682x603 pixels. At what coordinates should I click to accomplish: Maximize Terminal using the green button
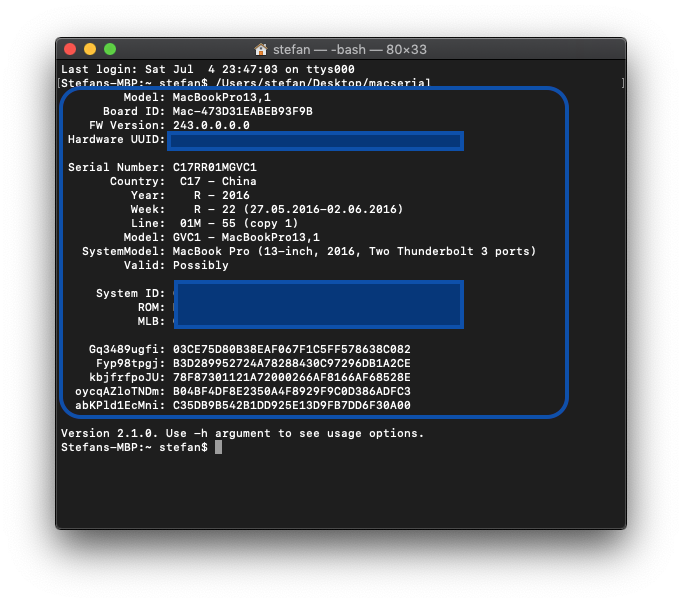coord(110,49)
